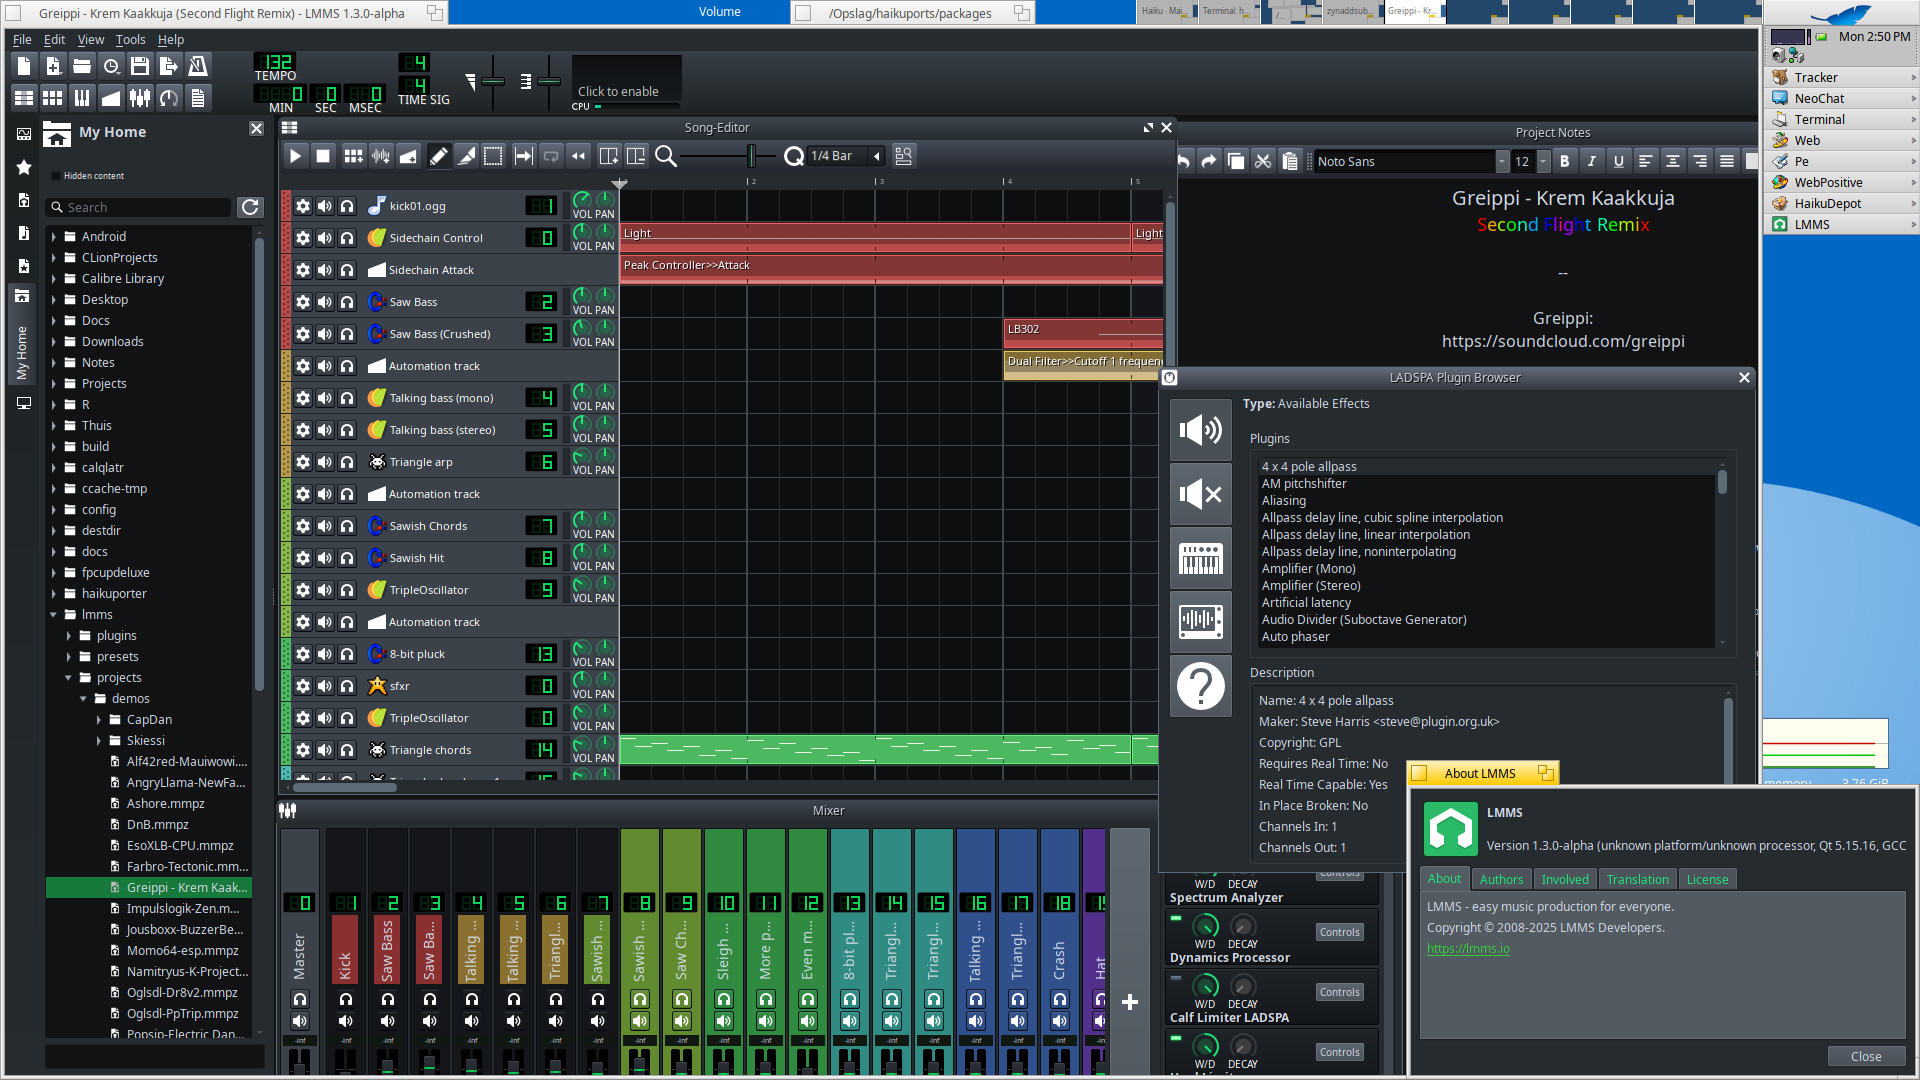Select the Instruments icon in LADSPA browser

[1200, 558]
